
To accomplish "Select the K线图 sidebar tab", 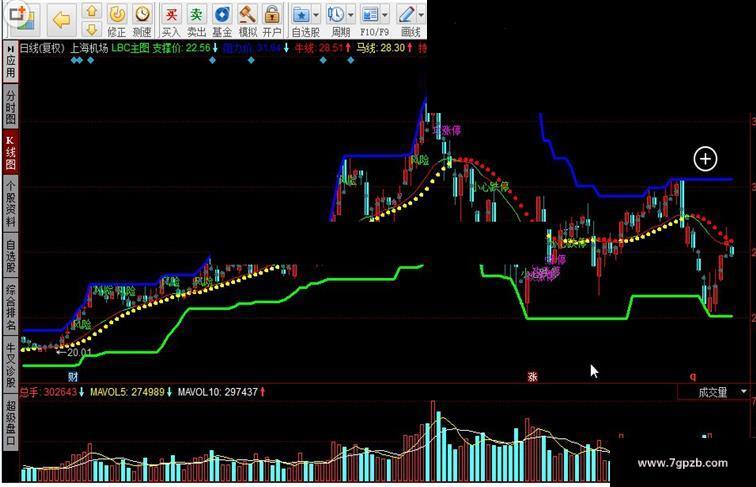I will (11, 152).
